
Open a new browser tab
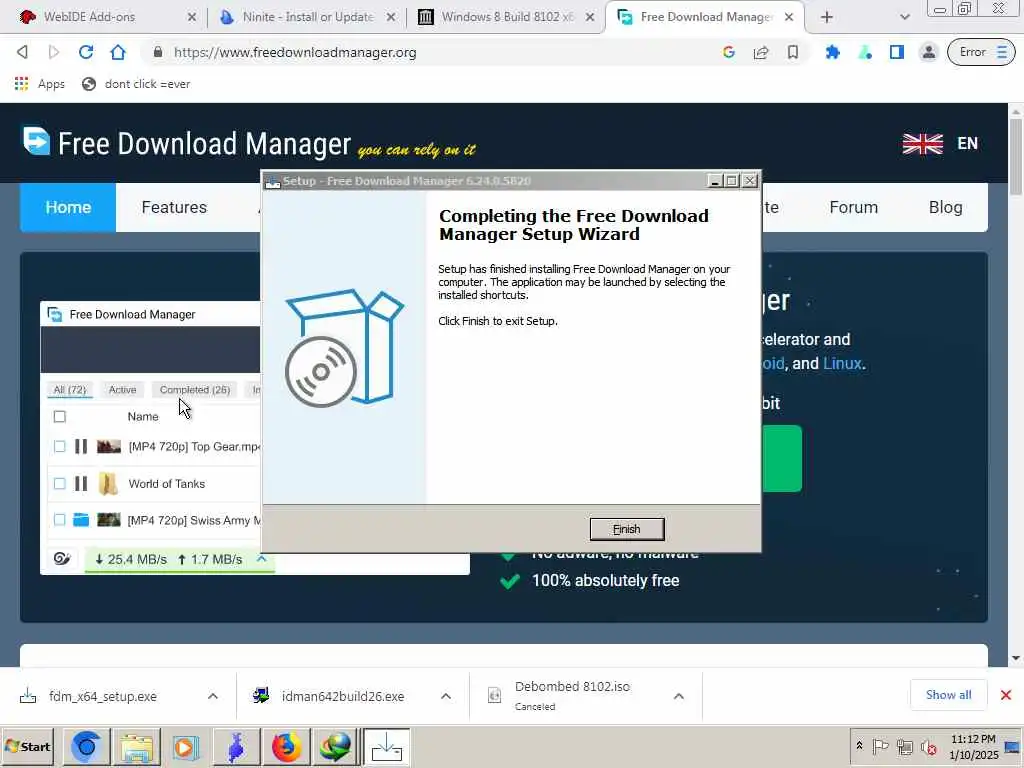(827, 17)
